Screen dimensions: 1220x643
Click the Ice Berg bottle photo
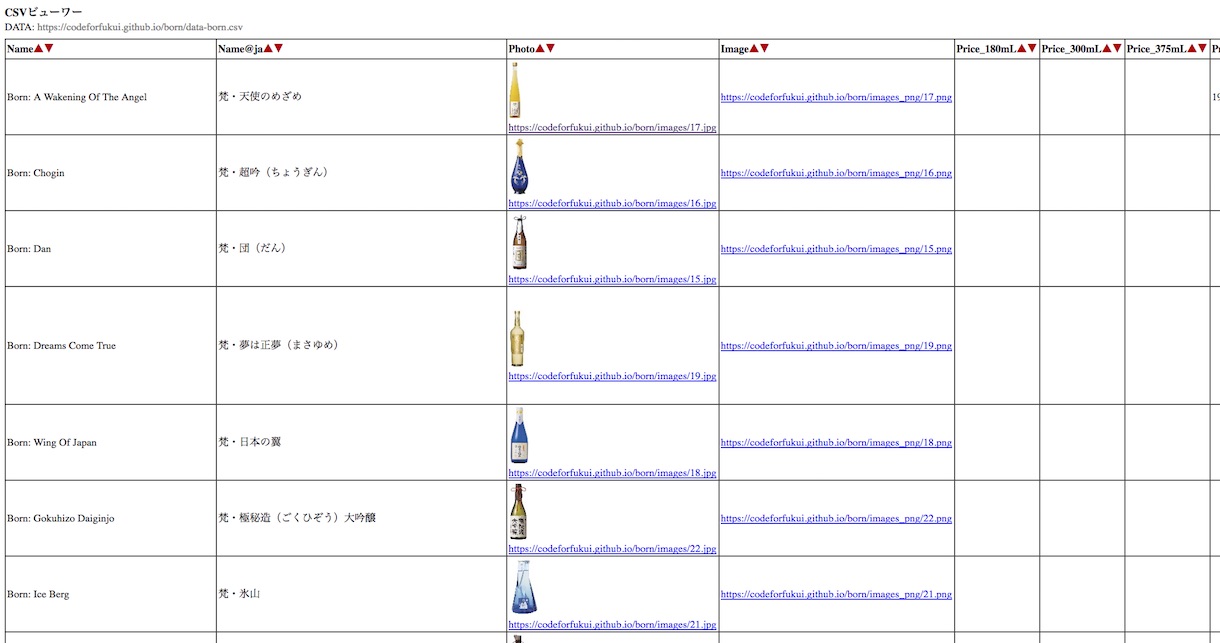tap(523, 587)
